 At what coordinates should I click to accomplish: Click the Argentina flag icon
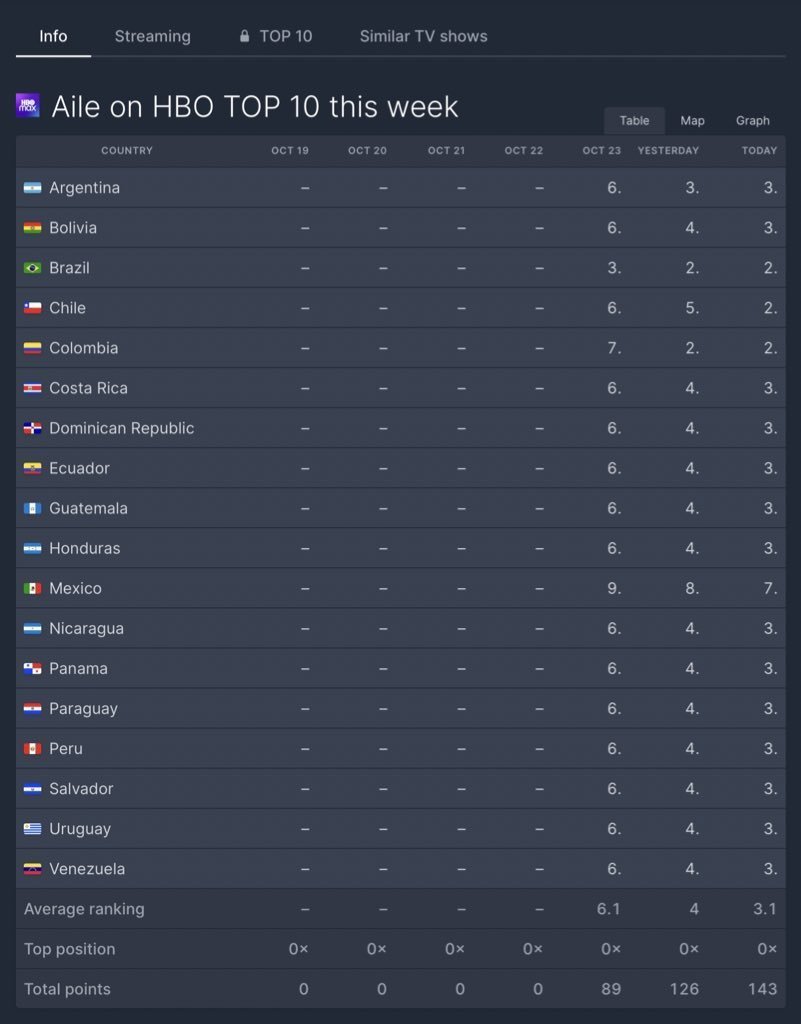pos(33,188)
